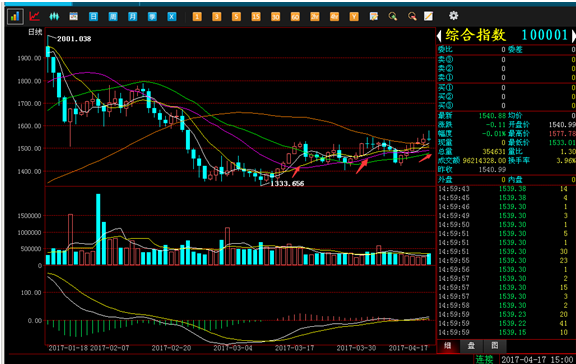
Task: Open the cyan bar chart view icon
Action: [x=54, y=16]
